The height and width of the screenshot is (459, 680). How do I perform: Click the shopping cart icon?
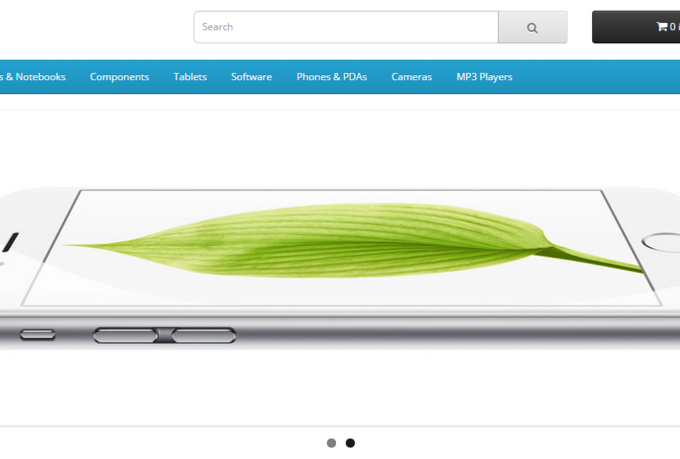[662, 26]
